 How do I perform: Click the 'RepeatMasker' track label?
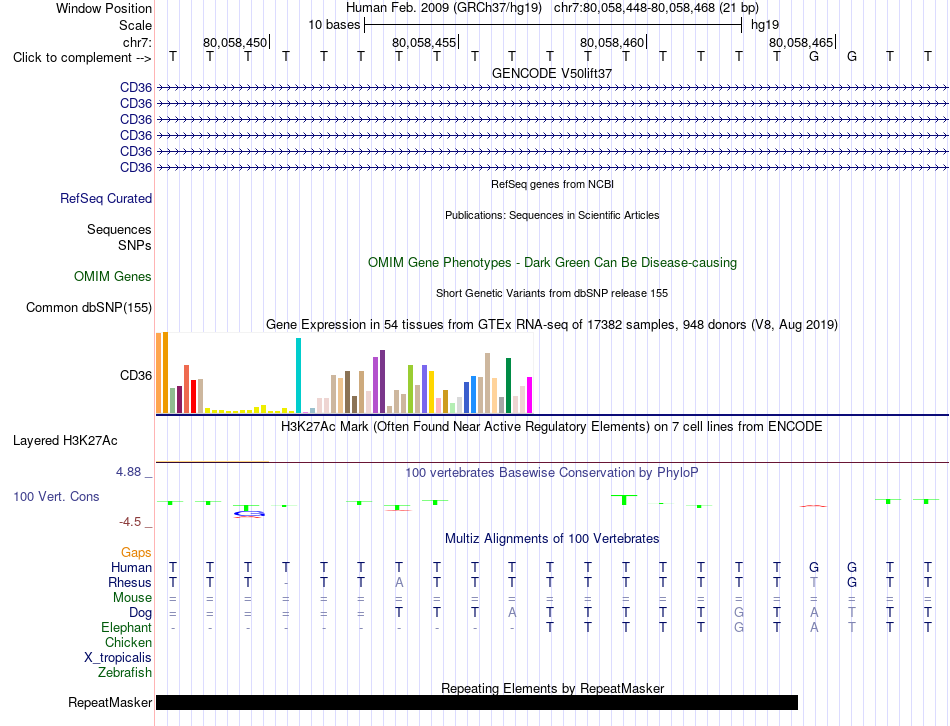[x=110, y=702]
